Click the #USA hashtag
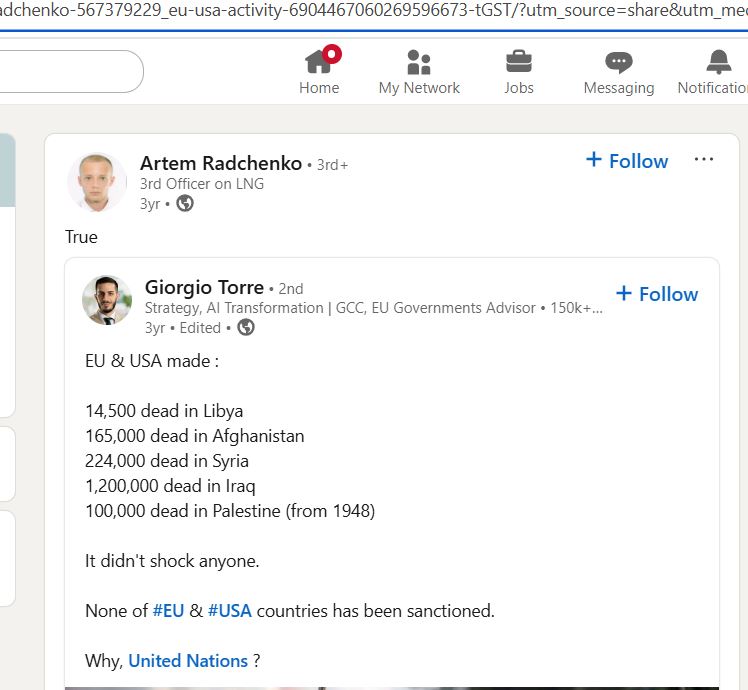 click(229, 611)
